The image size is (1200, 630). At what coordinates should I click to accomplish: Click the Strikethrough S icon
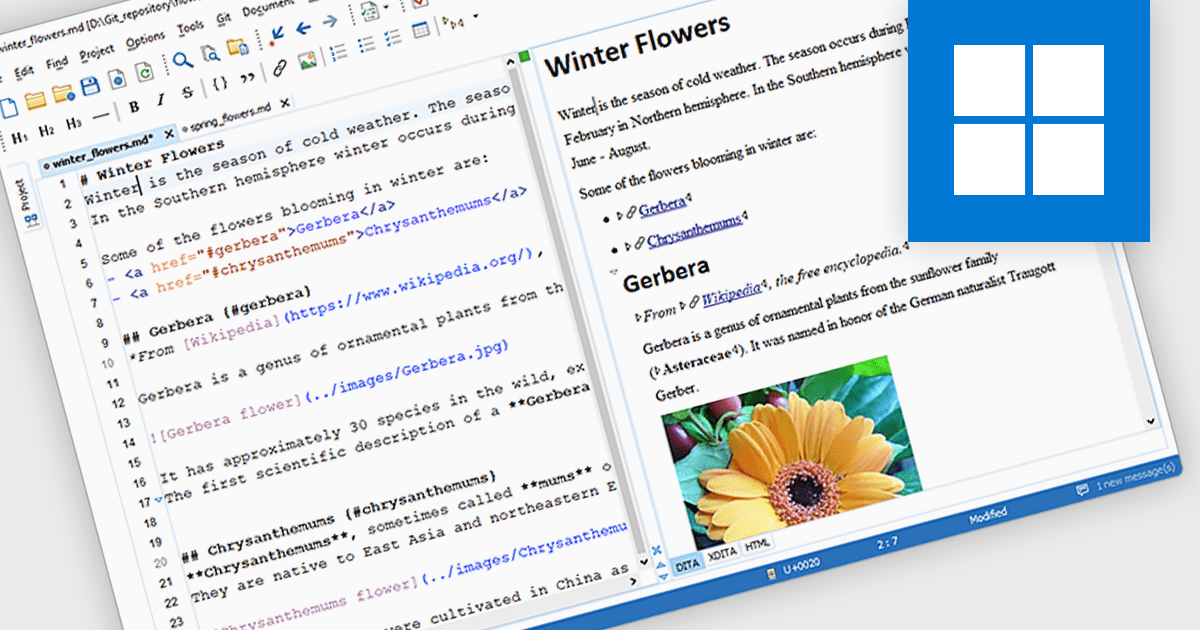point(187,93)
